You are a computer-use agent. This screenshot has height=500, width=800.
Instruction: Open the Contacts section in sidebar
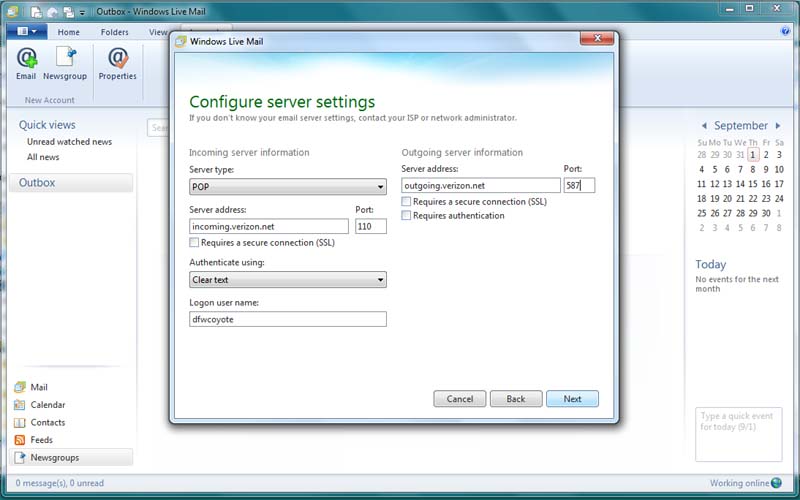tap(39, 422)
